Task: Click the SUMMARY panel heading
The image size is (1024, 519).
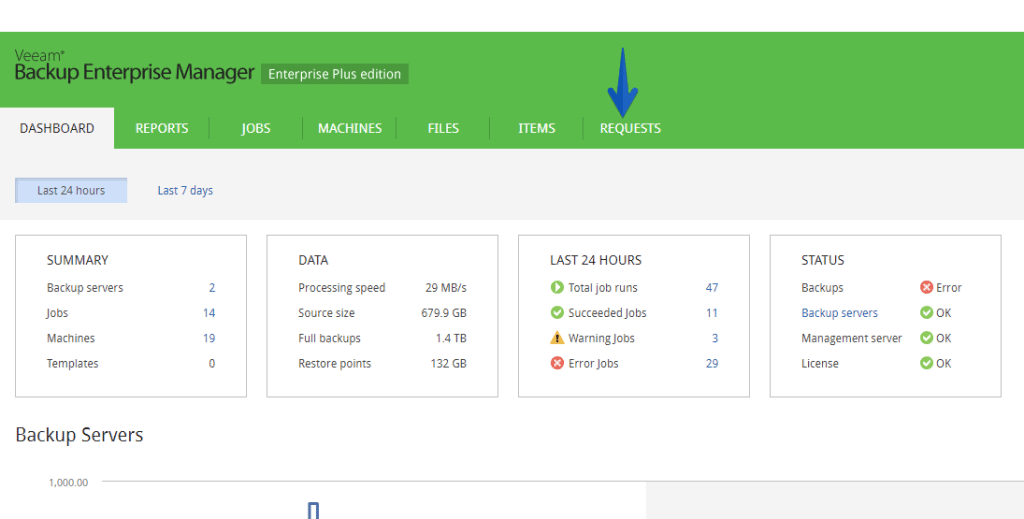Action: pos(78,260)
